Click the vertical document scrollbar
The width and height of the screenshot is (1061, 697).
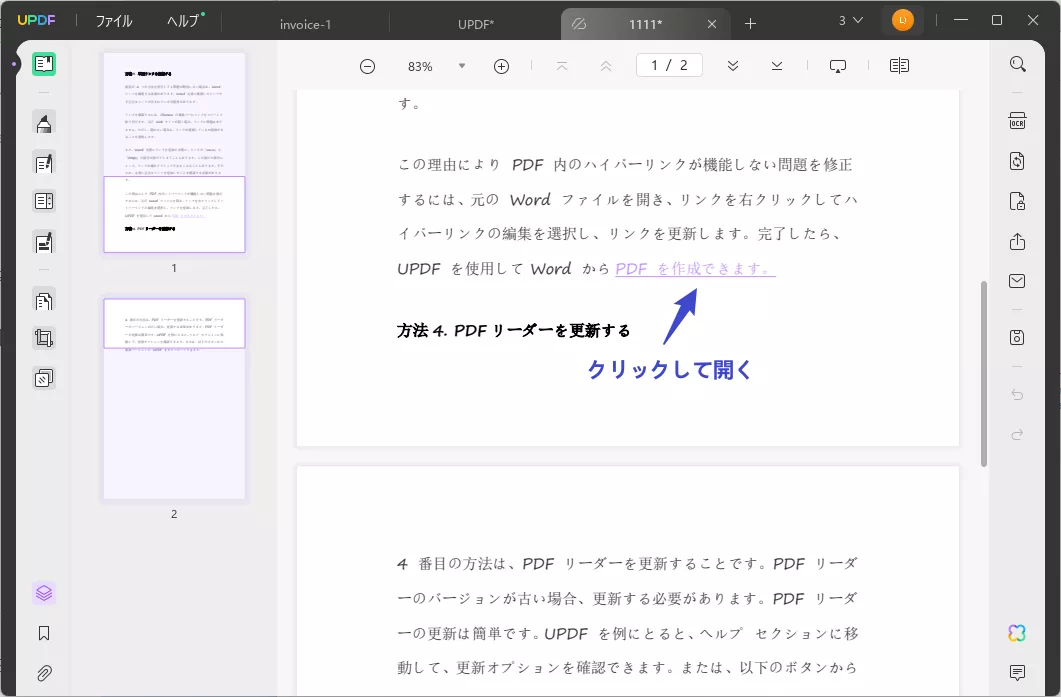point(984,374)
